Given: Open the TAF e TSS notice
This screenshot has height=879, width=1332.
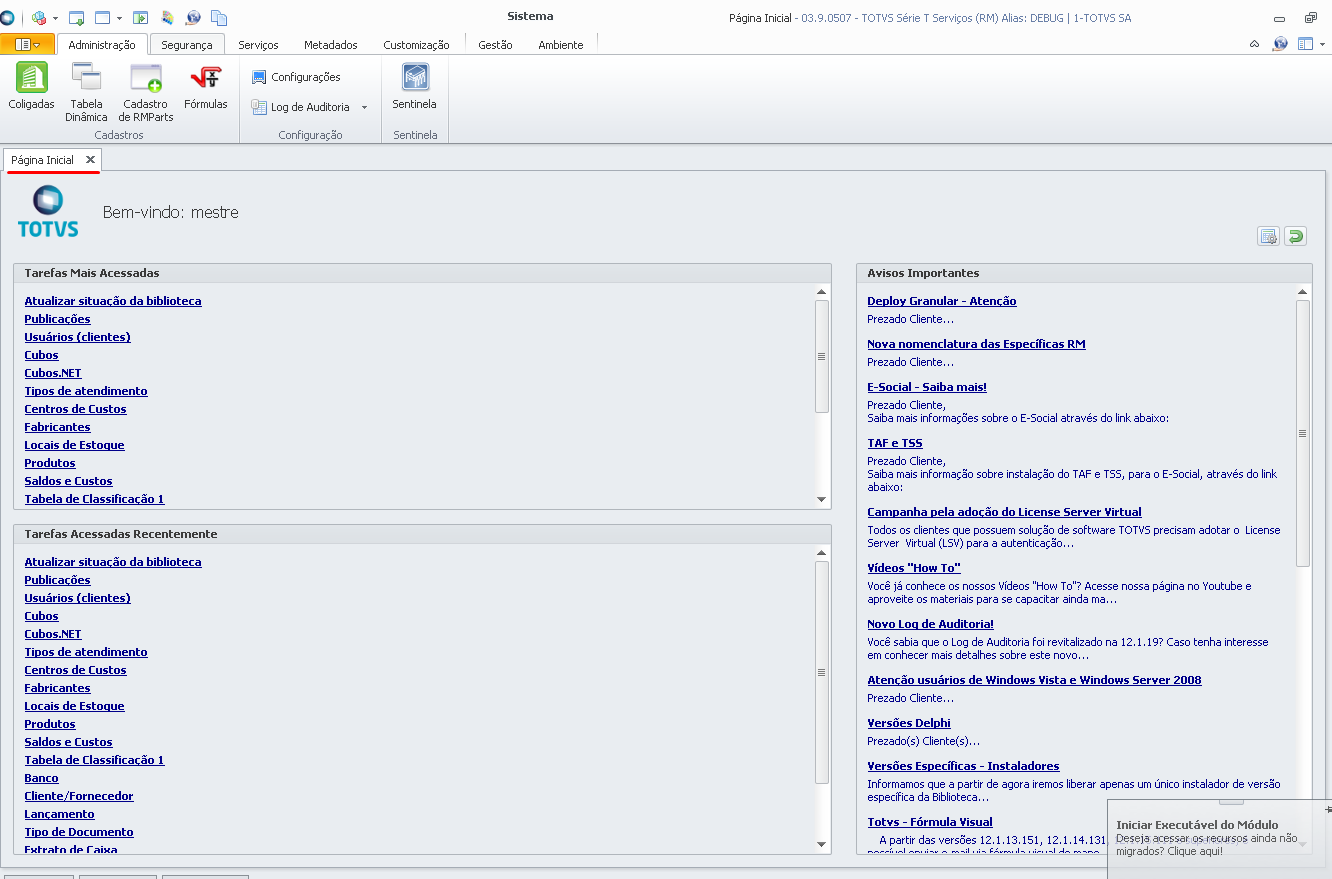Looking at the screenshot, I should pos(895,443).
